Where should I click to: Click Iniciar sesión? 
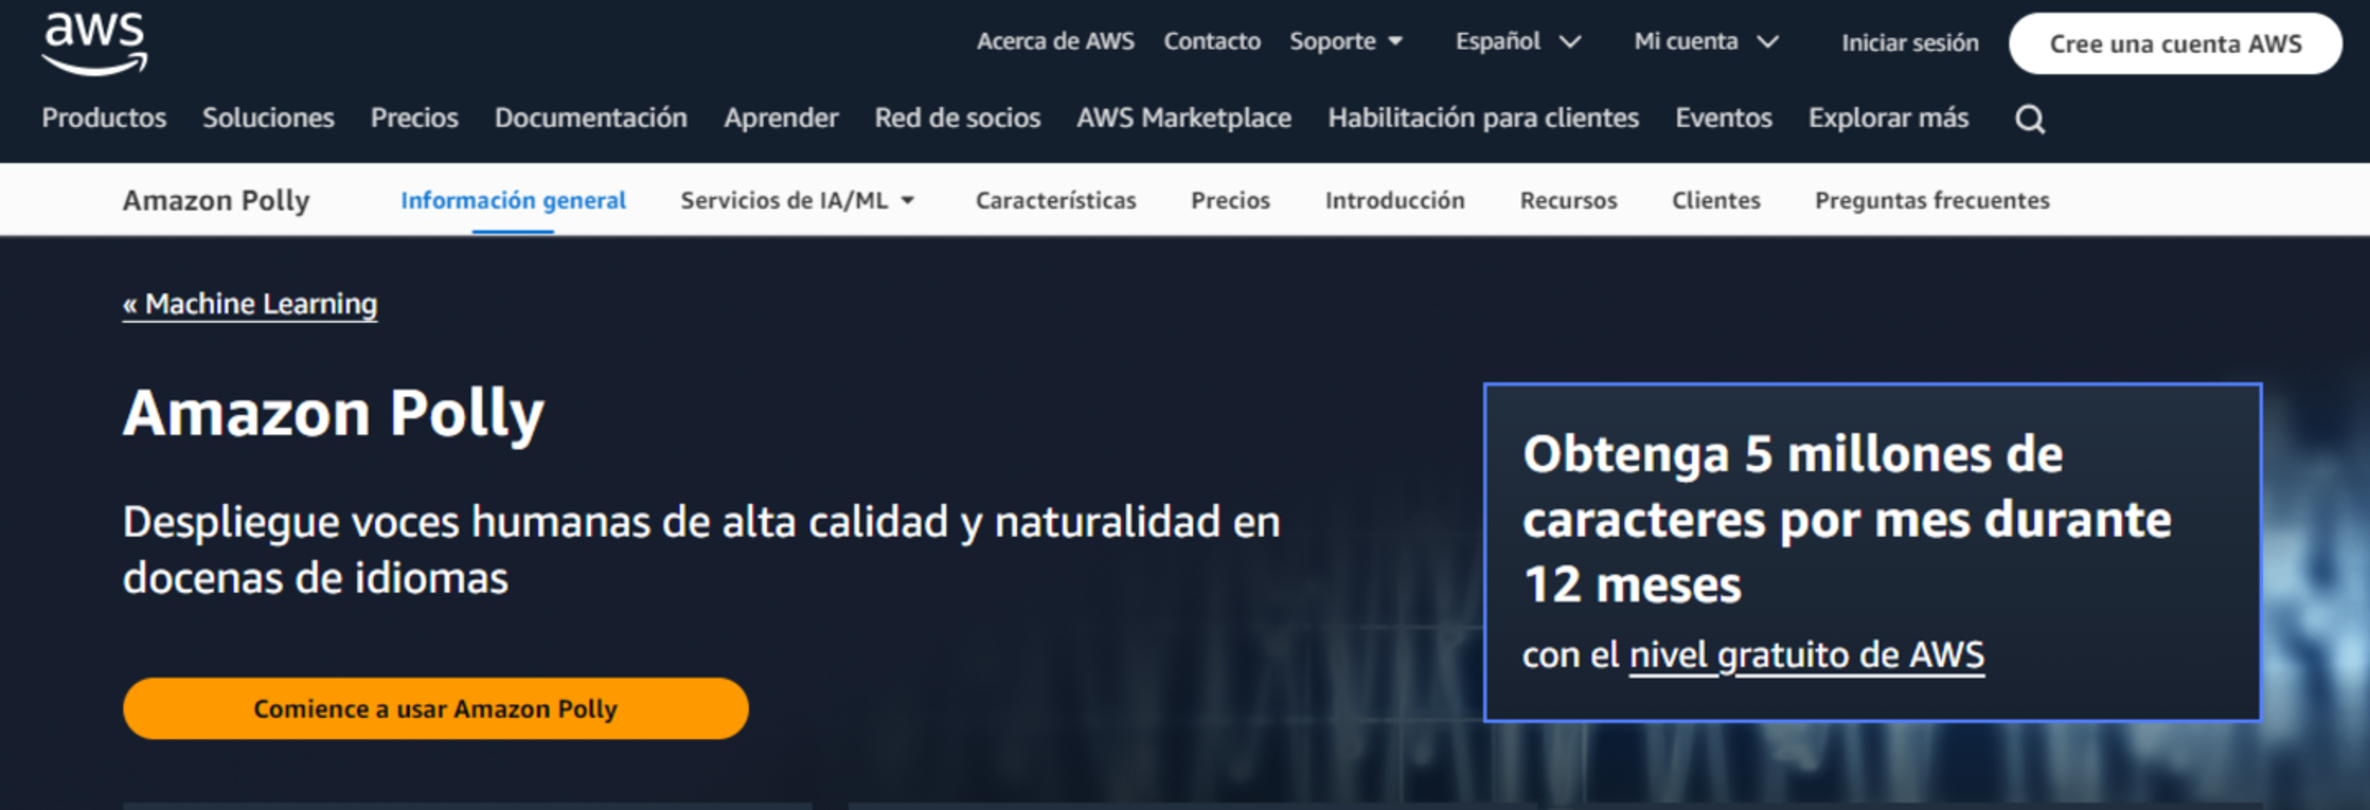(1910, 43)
